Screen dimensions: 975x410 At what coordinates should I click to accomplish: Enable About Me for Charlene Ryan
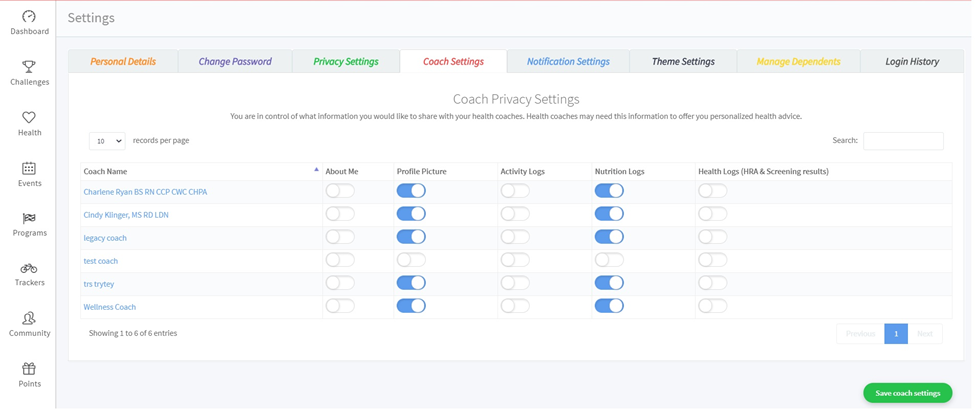340,191
